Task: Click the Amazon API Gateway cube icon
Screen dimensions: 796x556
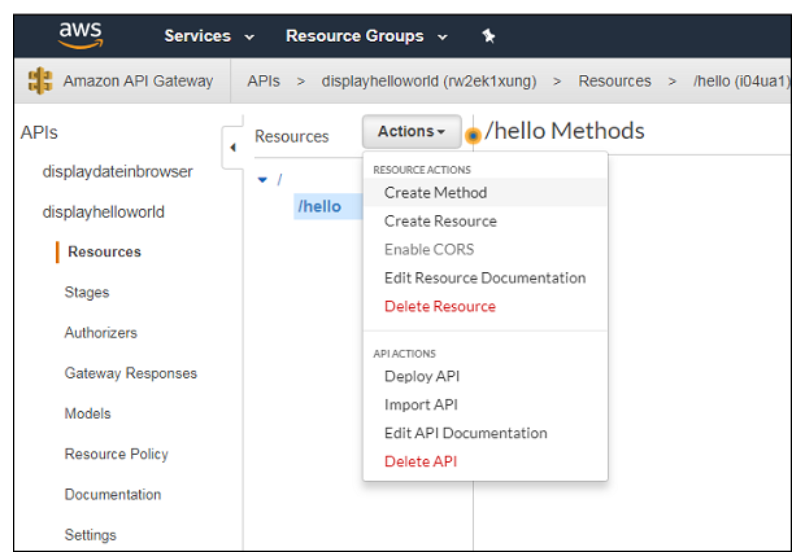Action: (41, 82)
